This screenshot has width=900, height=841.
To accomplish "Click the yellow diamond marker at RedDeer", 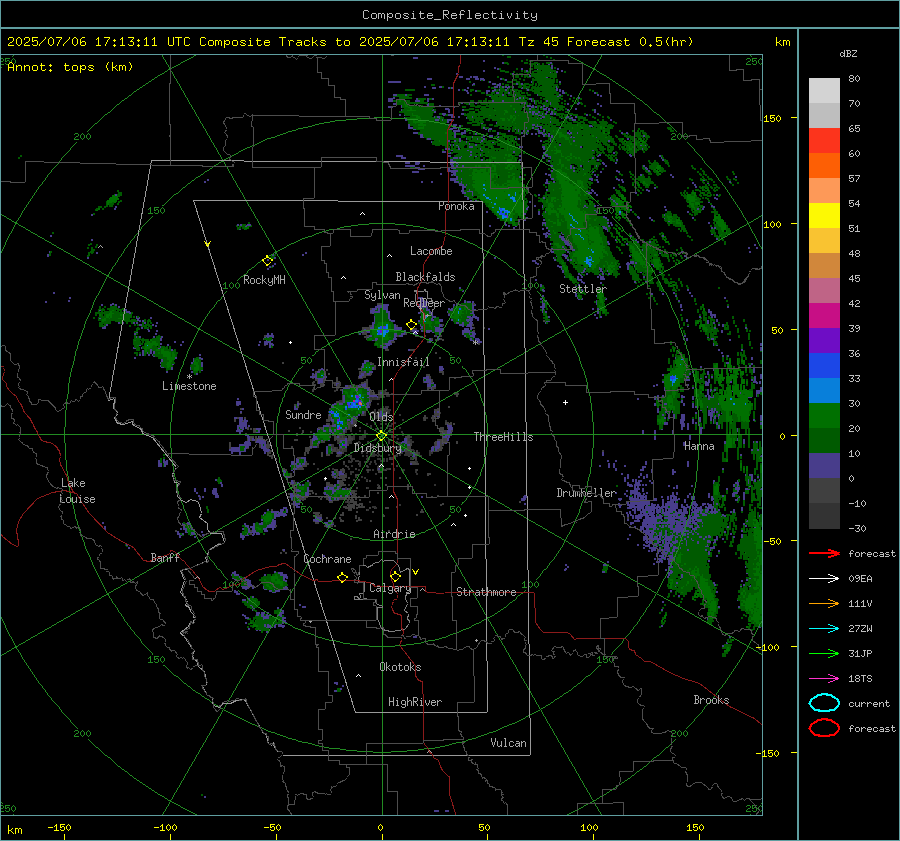I will [x=411, y=325].
